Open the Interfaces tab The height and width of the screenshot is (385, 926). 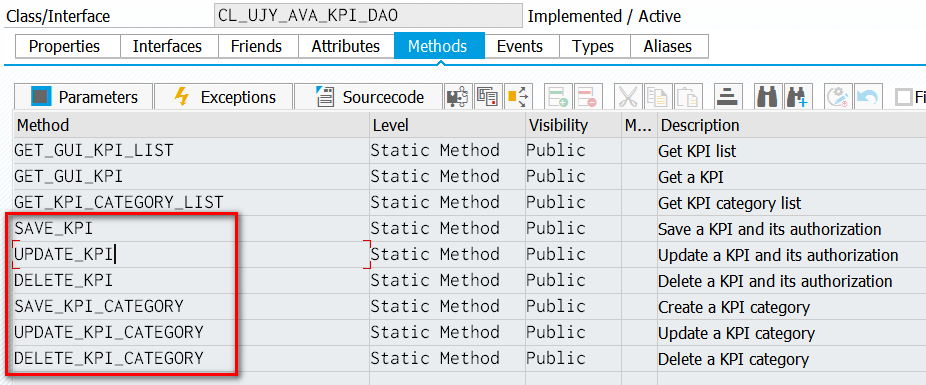click(167, 46)
